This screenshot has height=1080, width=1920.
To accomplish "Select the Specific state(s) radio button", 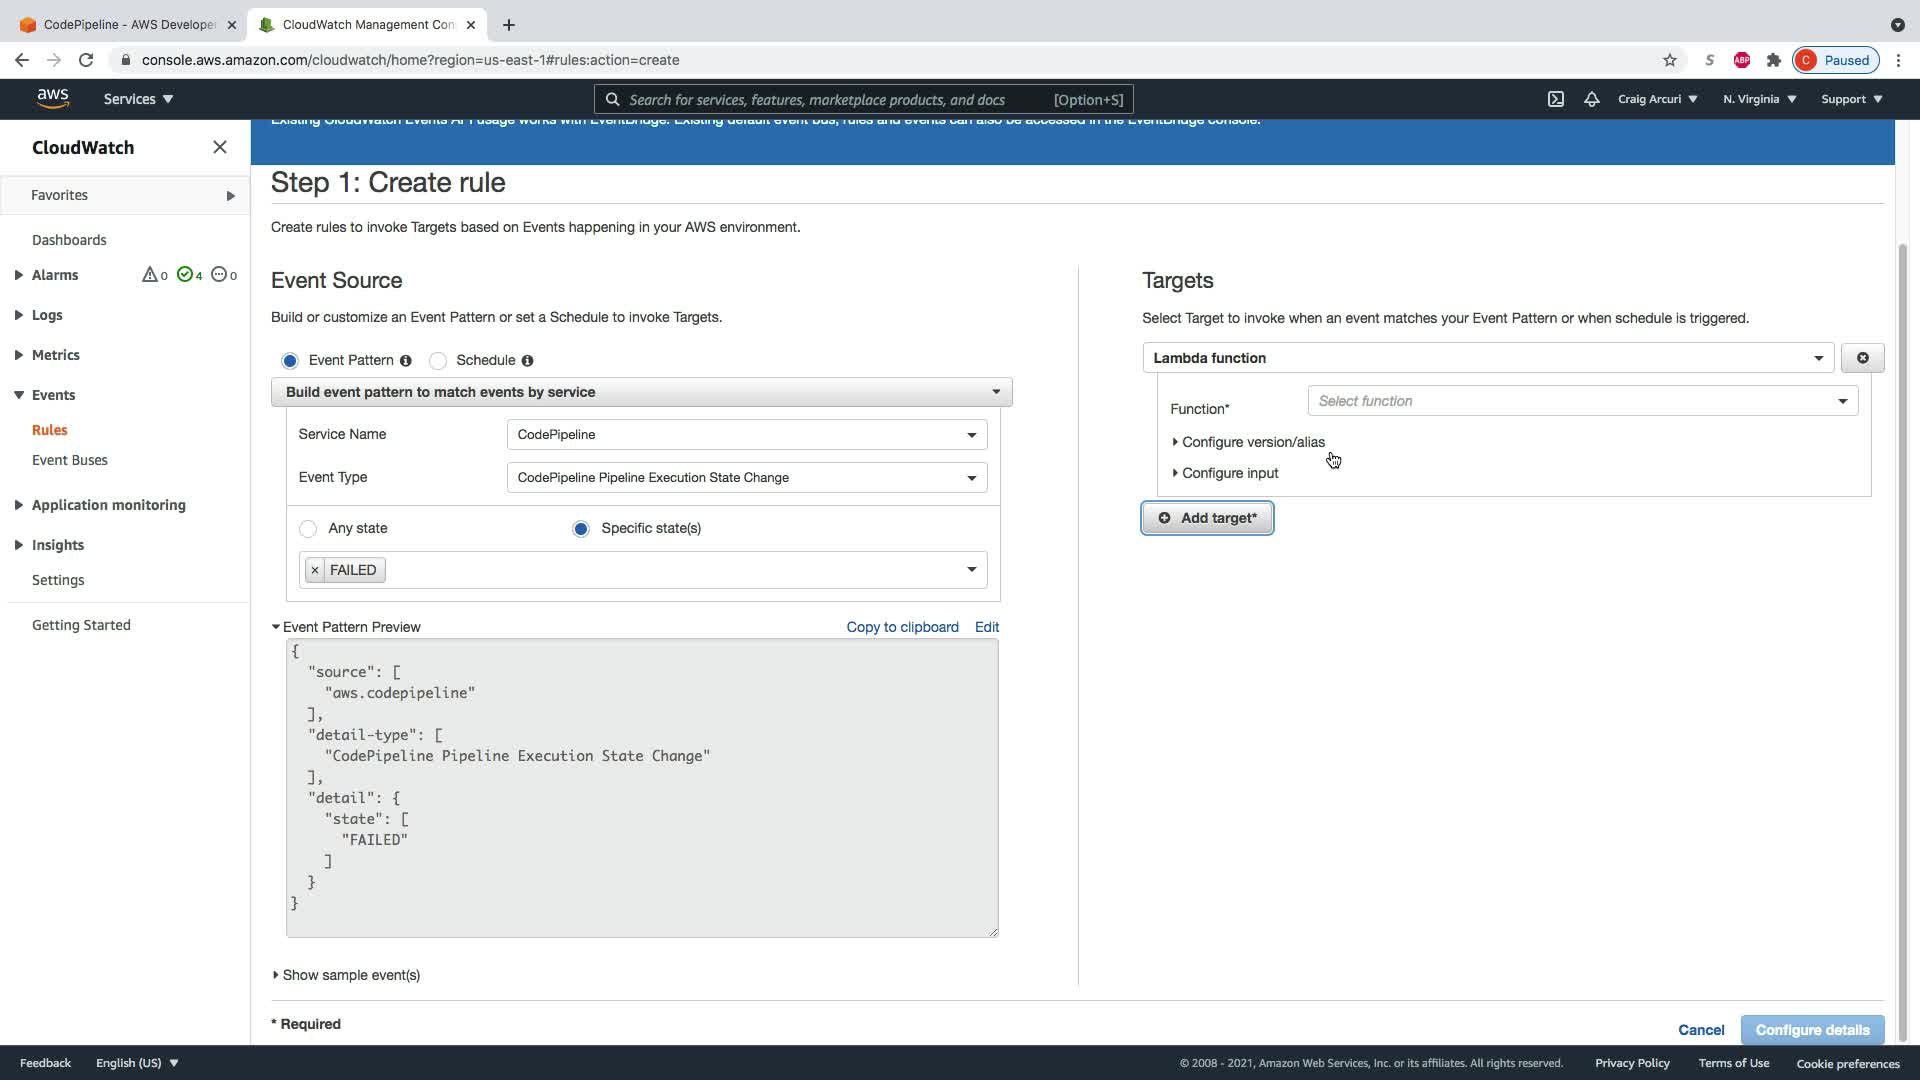I will (x=581, y=529).
